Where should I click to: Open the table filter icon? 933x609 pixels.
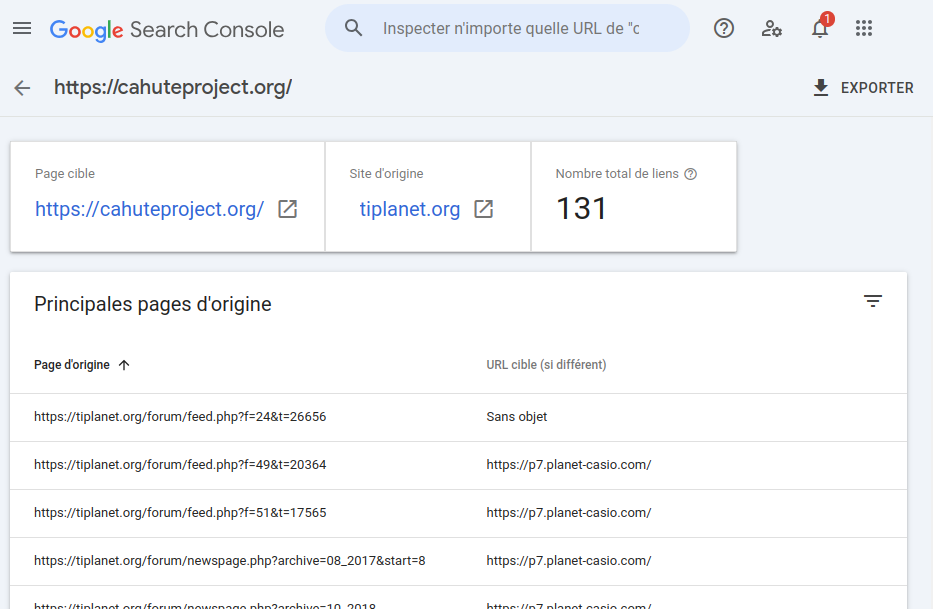[873, 301]
